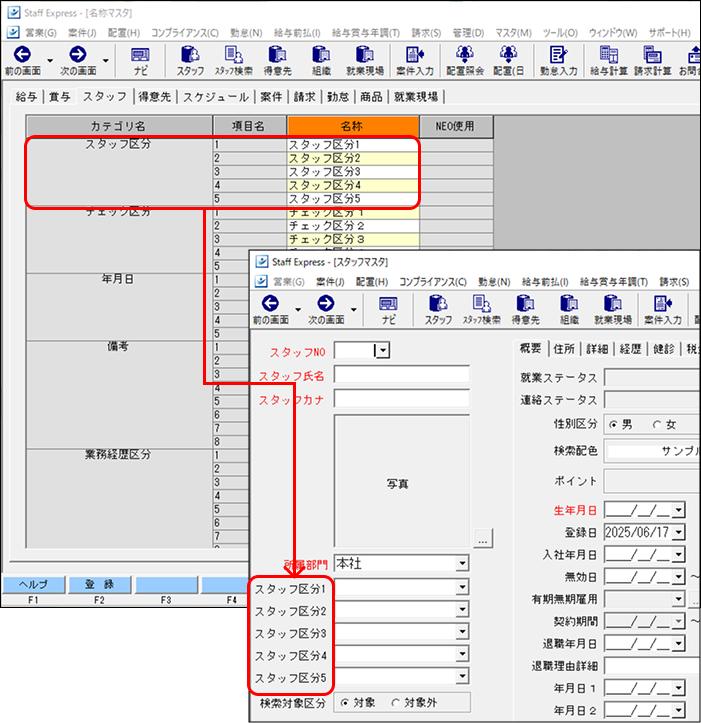Click the スタッフ氏名 input field
Viewport: 701px width, 723px height.
coord(401,375)
